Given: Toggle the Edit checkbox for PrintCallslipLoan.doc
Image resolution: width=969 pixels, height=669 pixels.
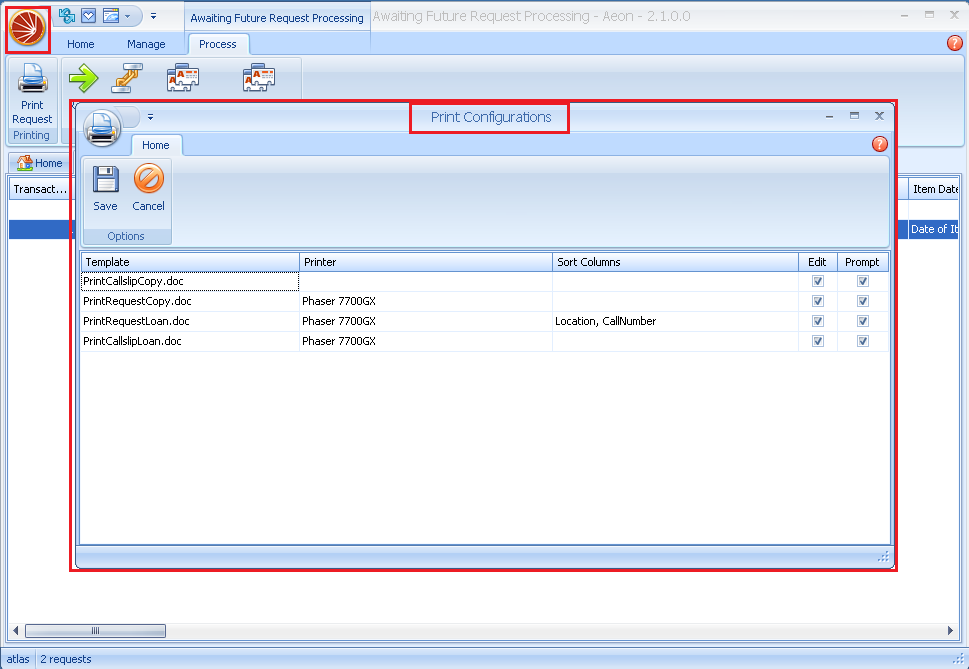Looking at the screenshot, I should tap(817, 341).
